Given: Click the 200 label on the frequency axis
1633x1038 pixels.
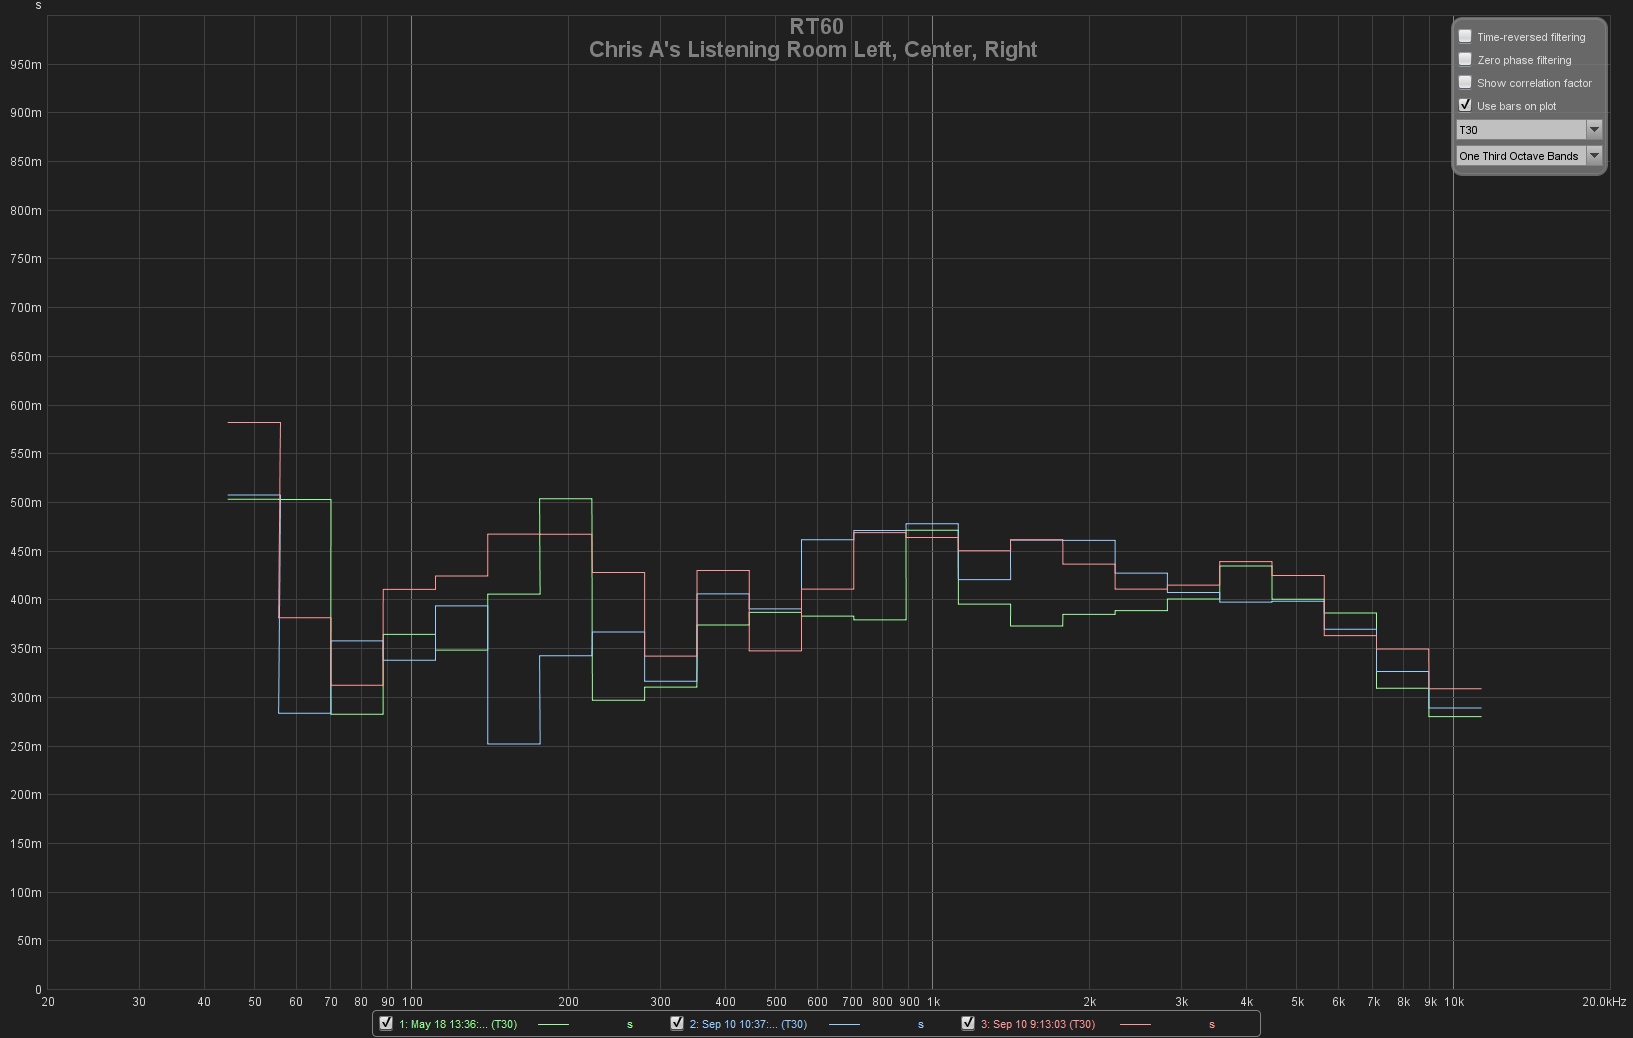Looking at the screenshot, I should 568,1002.
